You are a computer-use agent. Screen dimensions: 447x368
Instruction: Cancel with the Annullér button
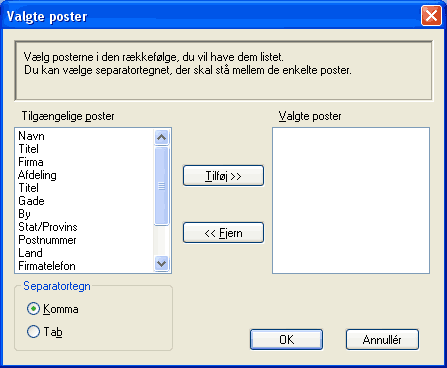[x=382, y=340]
